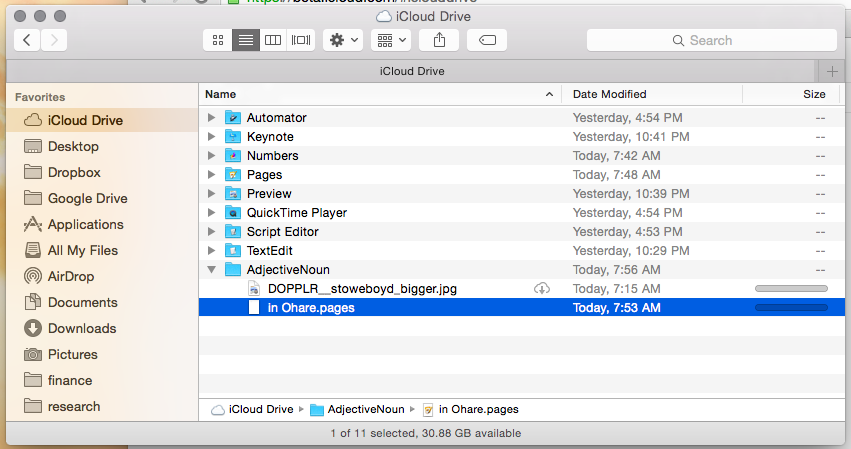Click AdjectiveNoun in the path bar
This screenshot has width=851, height=449.
357,409
